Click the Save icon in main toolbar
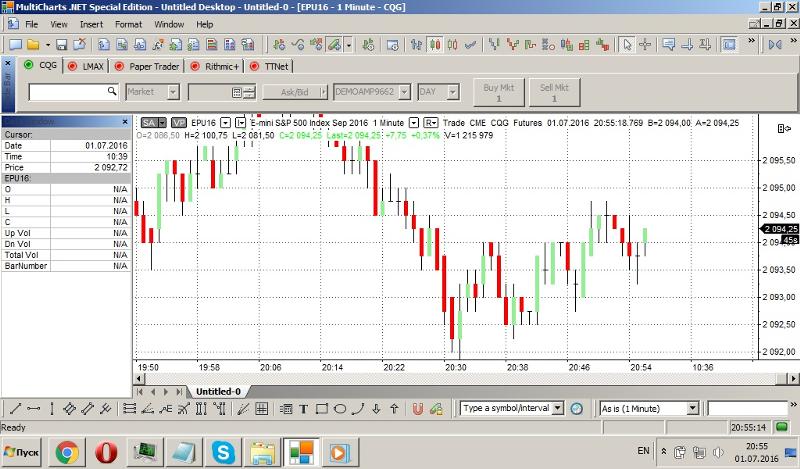 coord(61,45)
